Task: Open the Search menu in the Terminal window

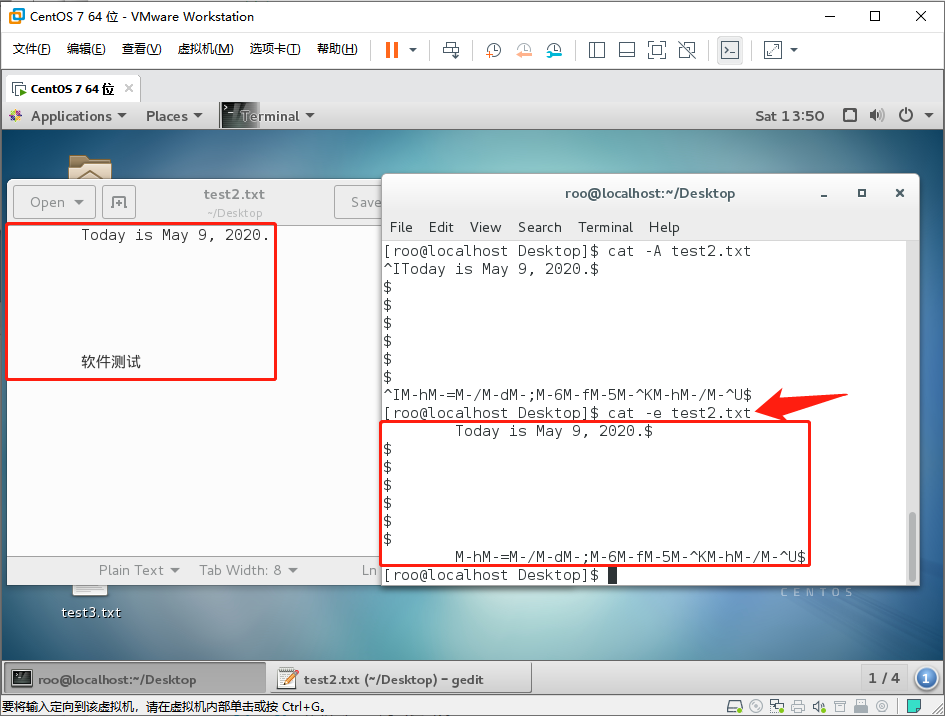Action: (539, 227)
